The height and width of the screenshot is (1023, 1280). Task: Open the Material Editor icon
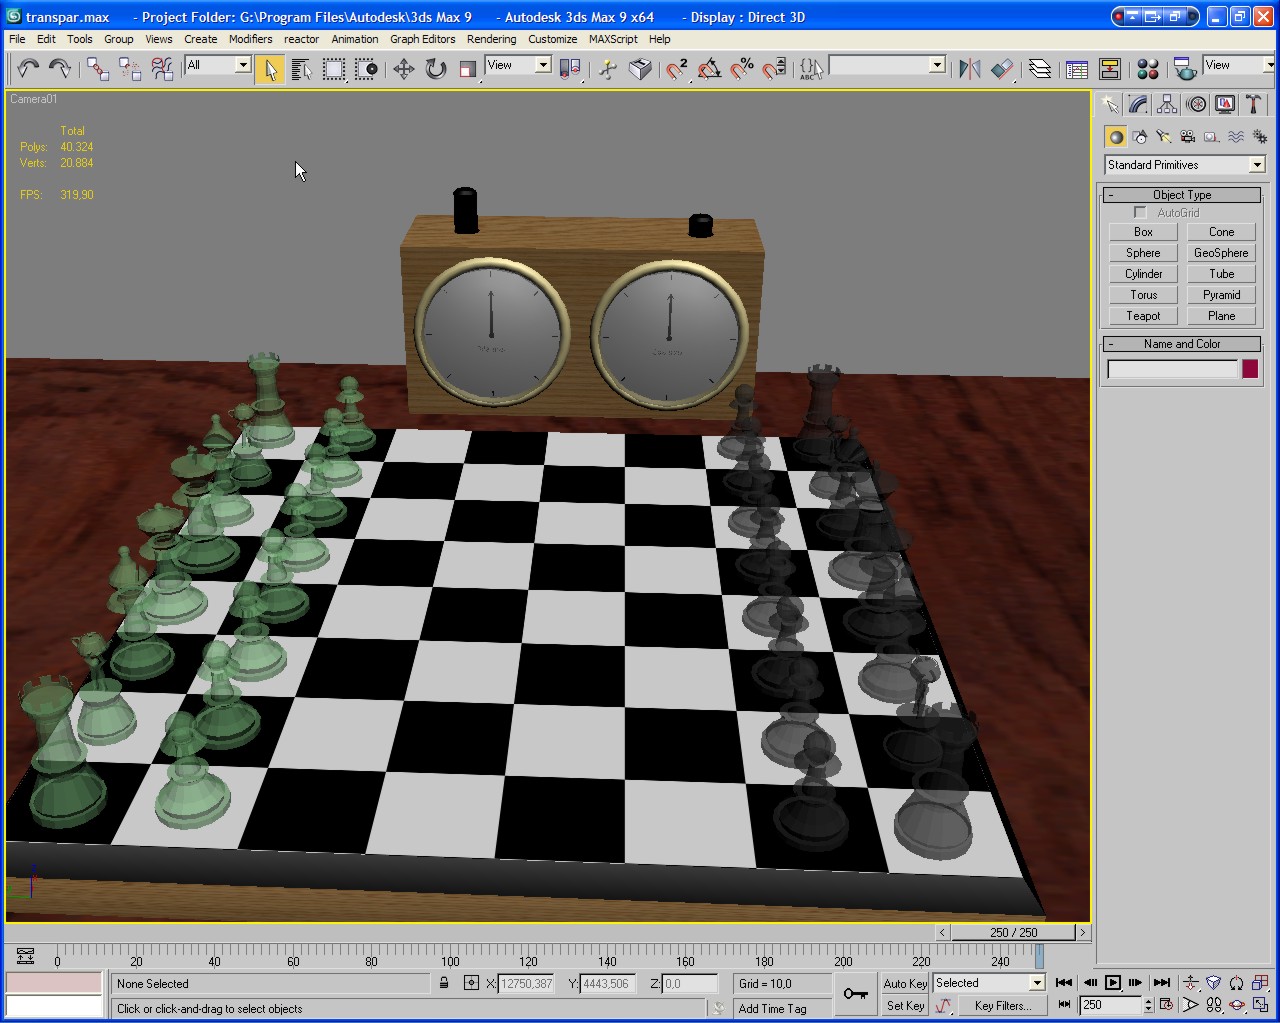pos(1148,68)
